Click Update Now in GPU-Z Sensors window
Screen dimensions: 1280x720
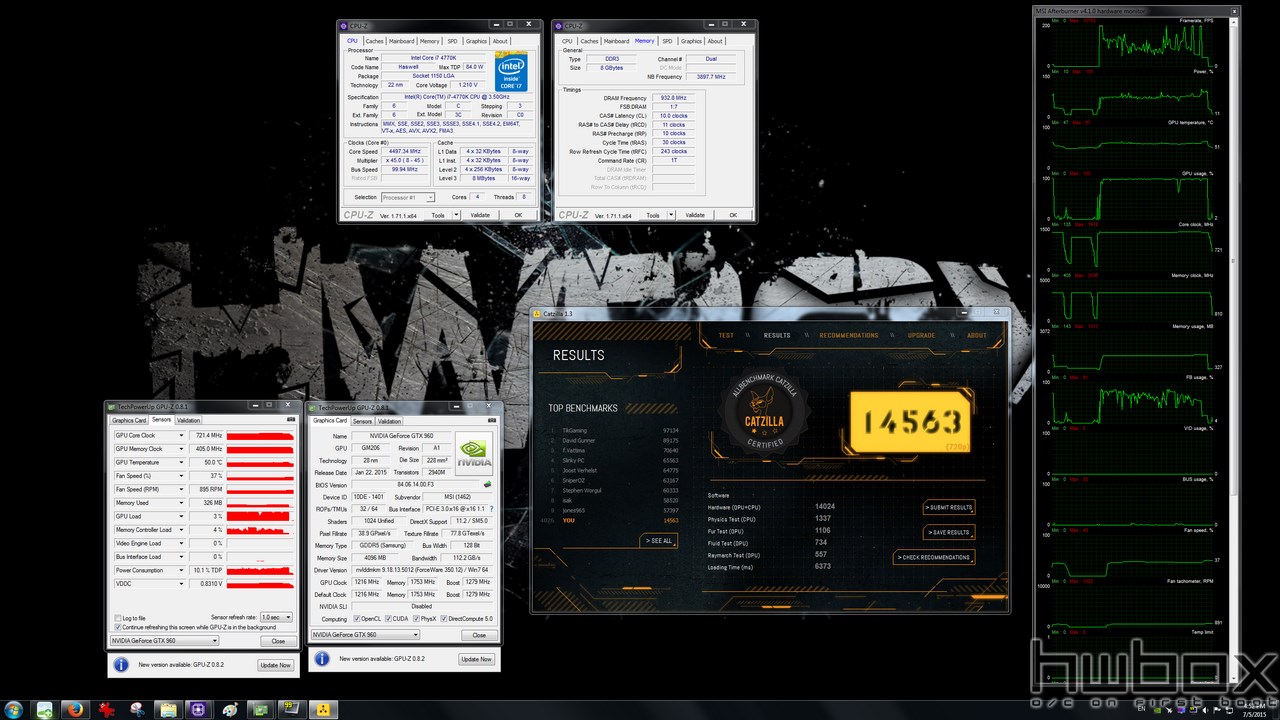[275, 665]
